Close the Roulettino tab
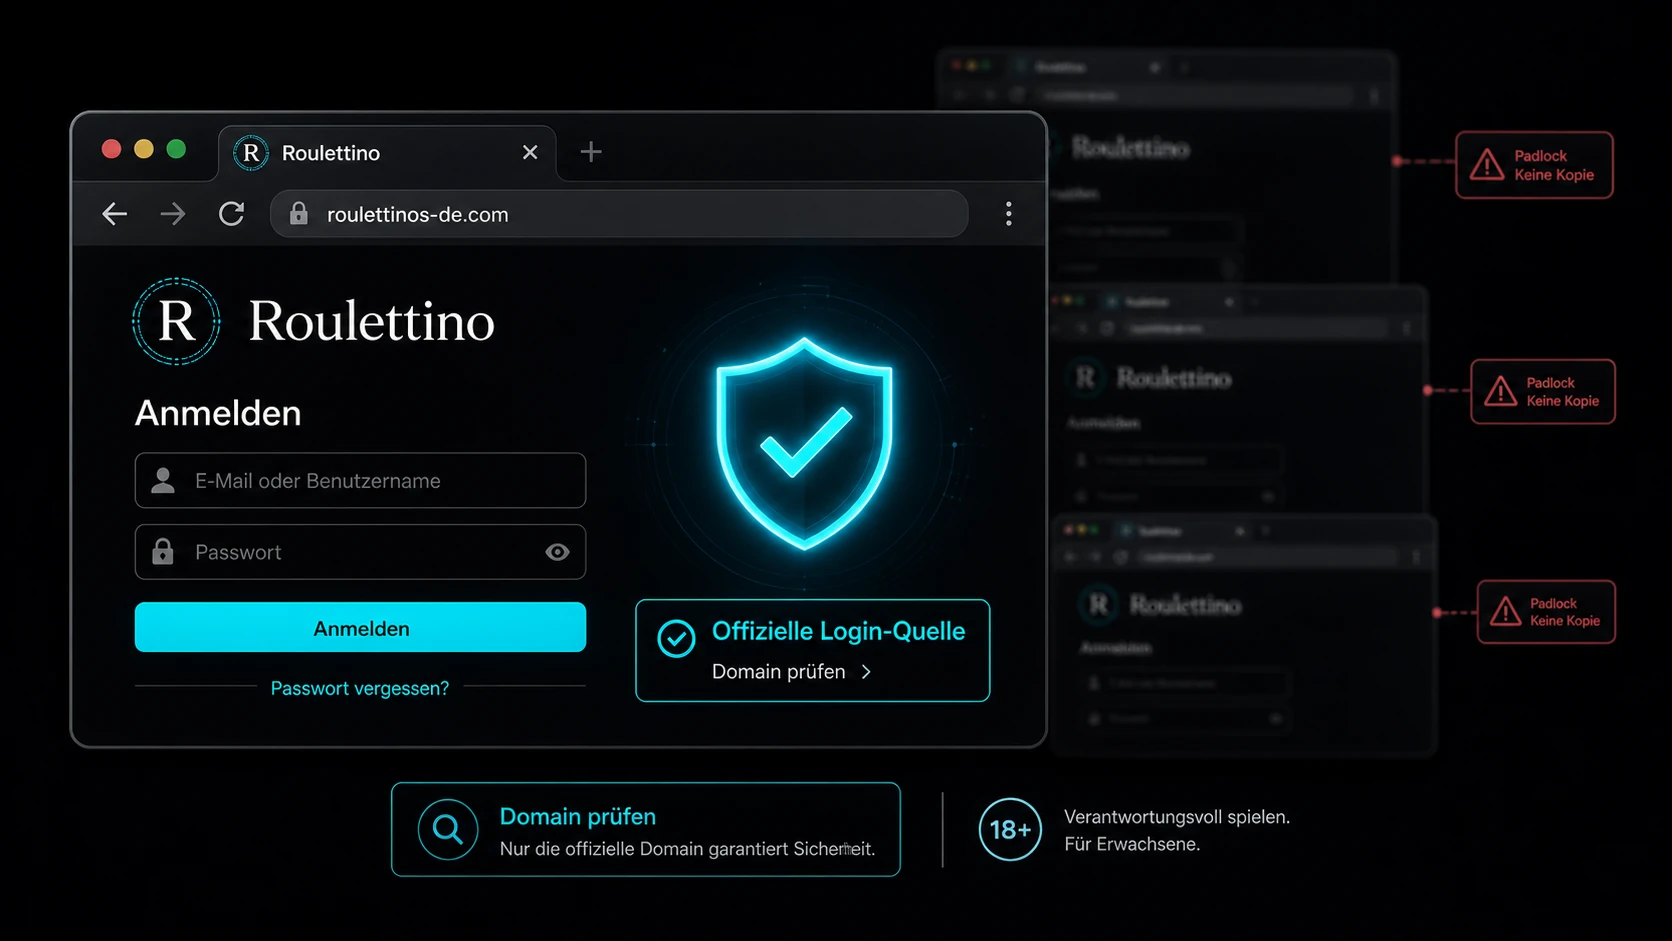The width and height of the screenshot is (1672, 941). 530,152
